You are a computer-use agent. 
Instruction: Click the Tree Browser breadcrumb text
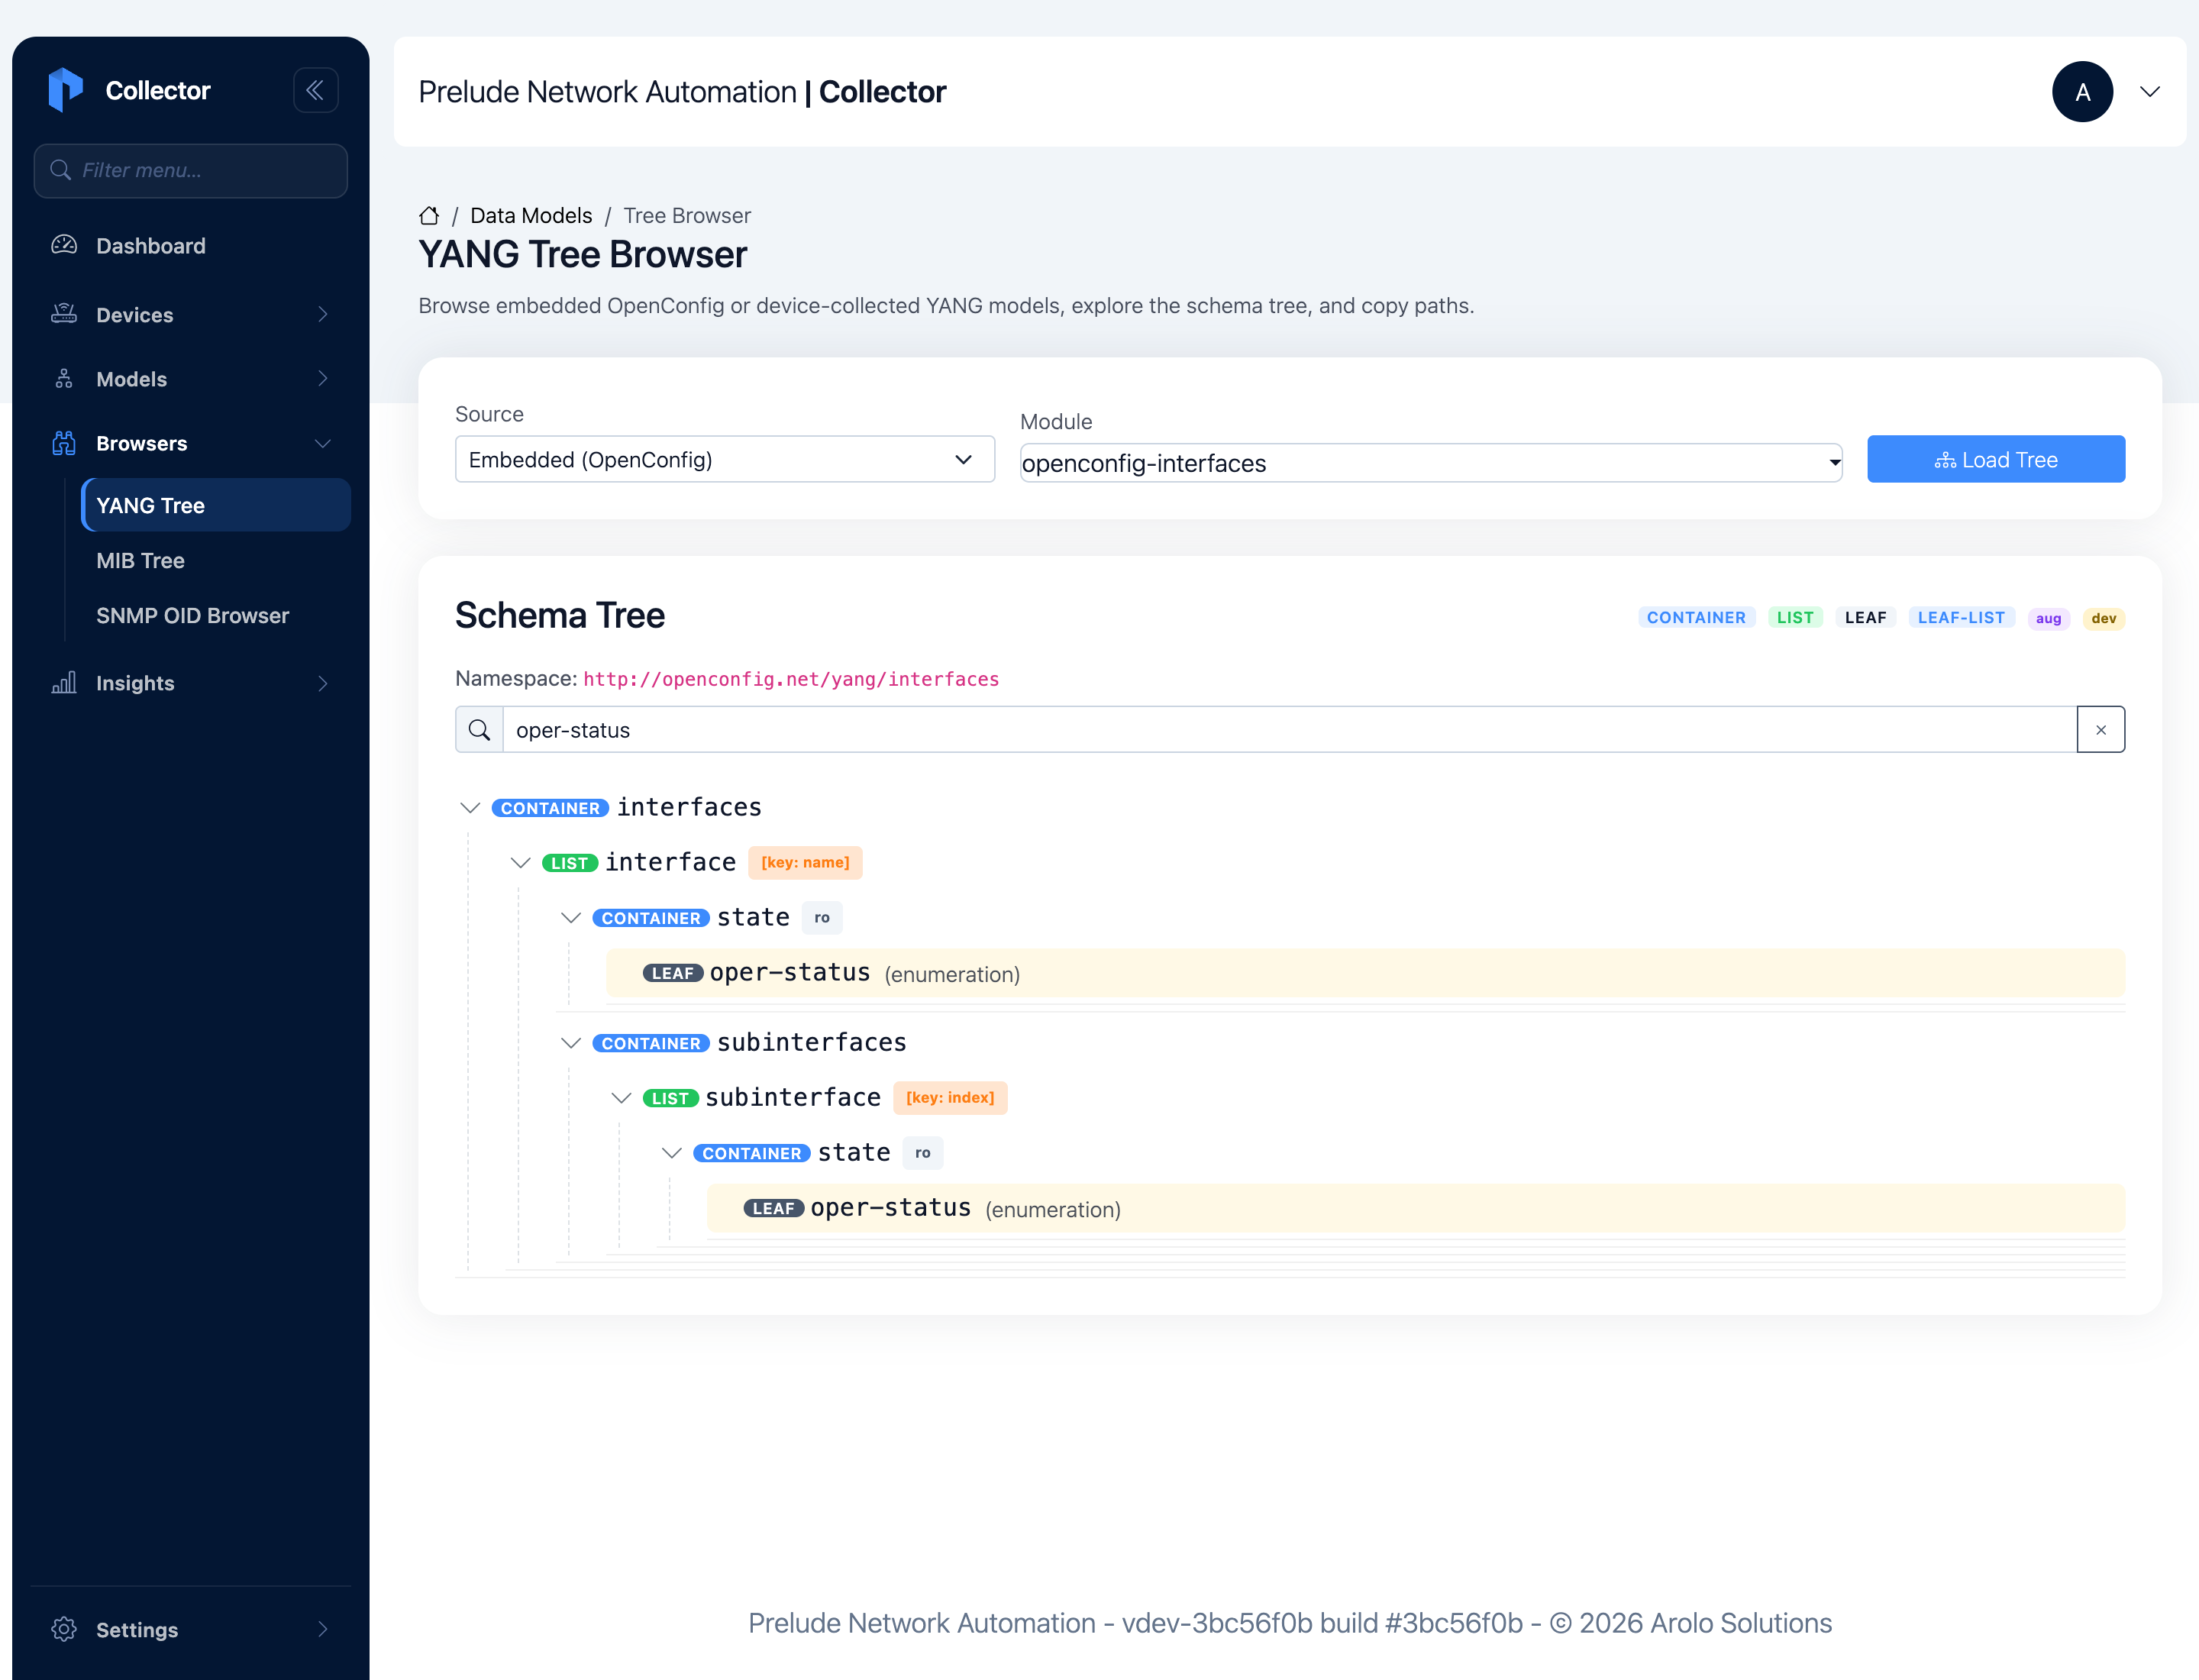tap(687, 215)
